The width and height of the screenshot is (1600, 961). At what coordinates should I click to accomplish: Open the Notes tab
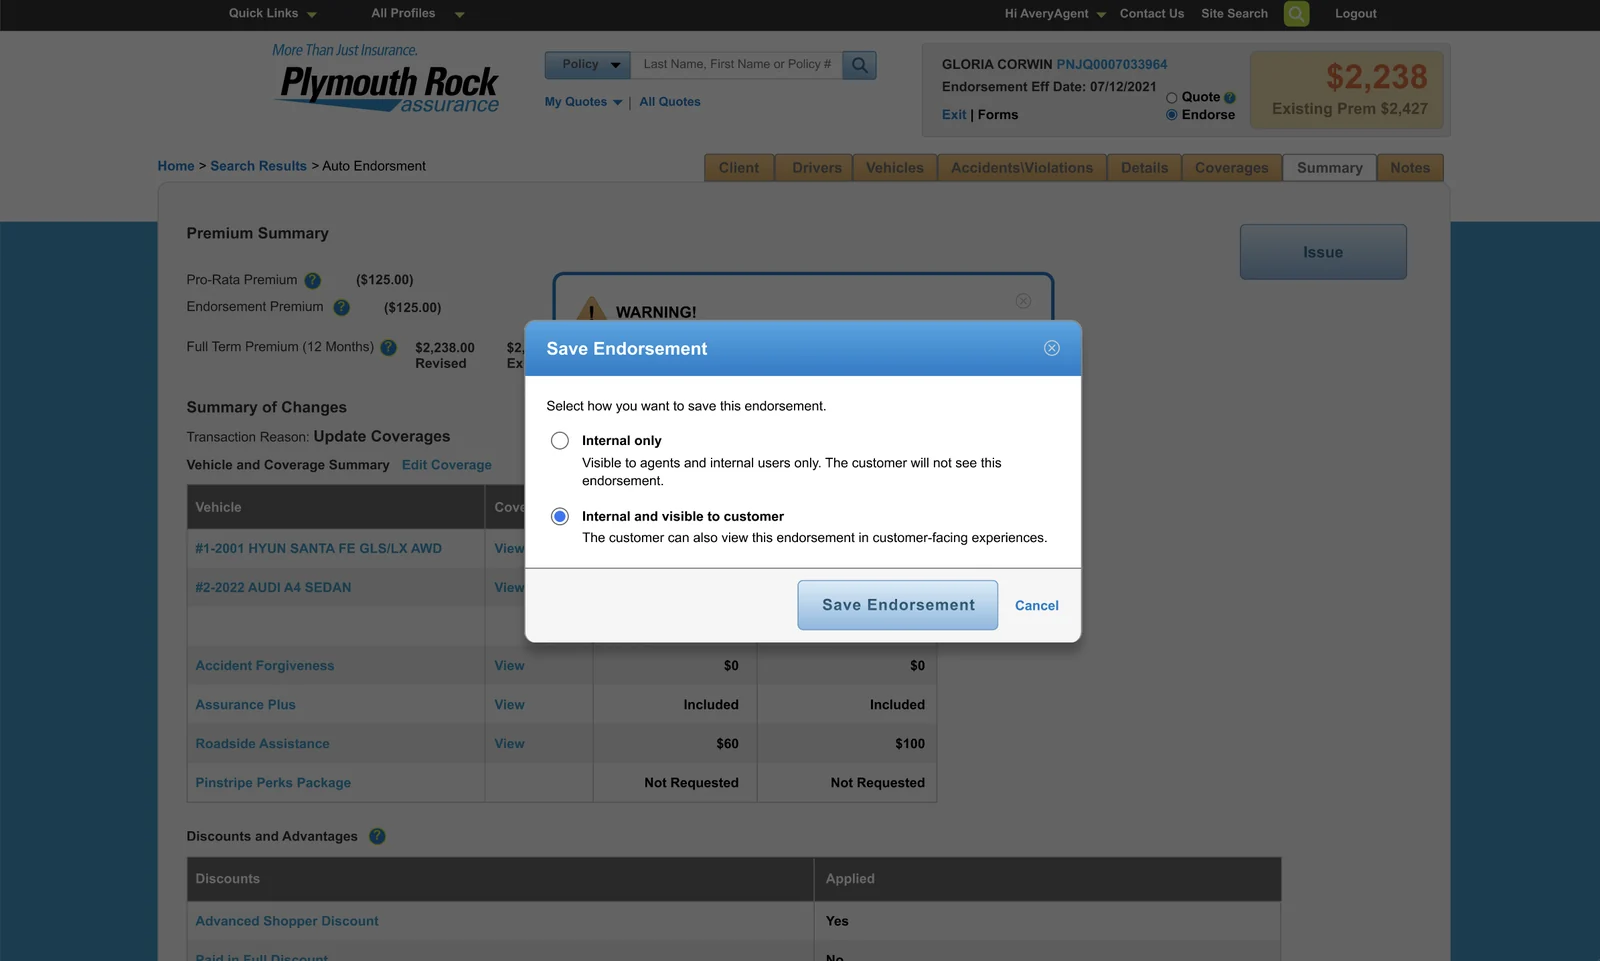click(1410, 168)
